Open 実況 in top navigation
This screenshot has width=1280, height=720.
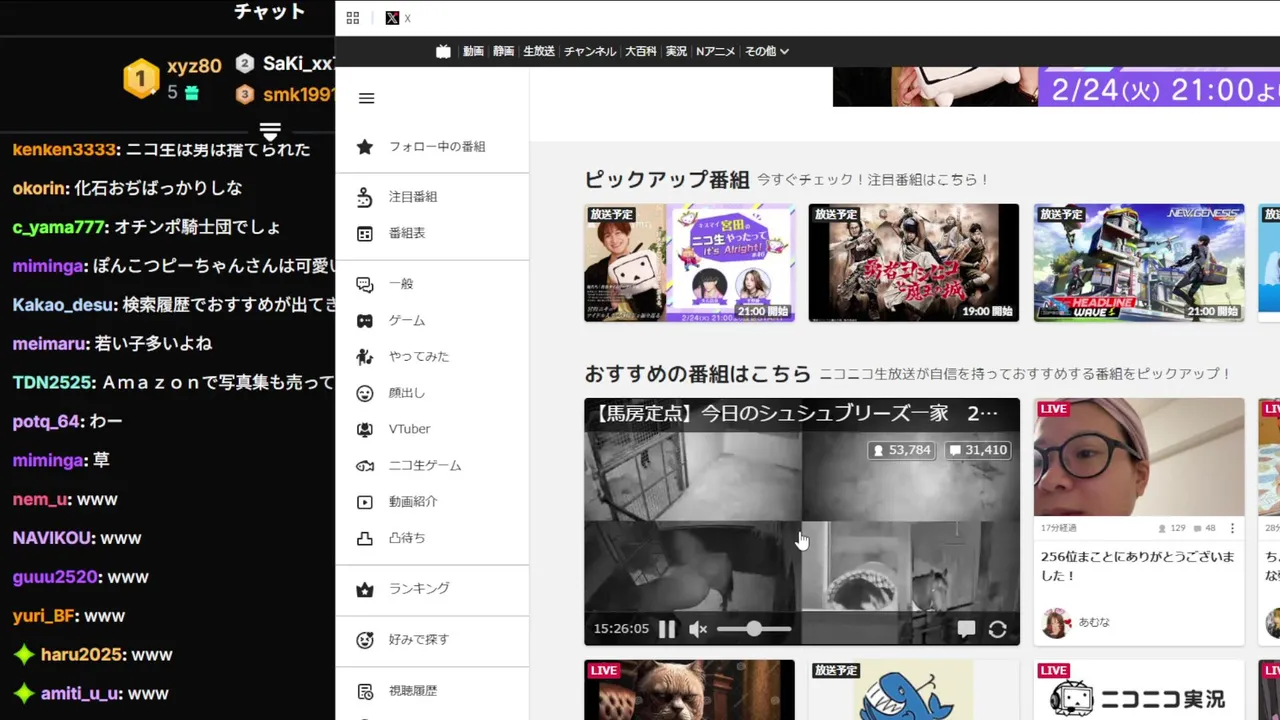676,51
